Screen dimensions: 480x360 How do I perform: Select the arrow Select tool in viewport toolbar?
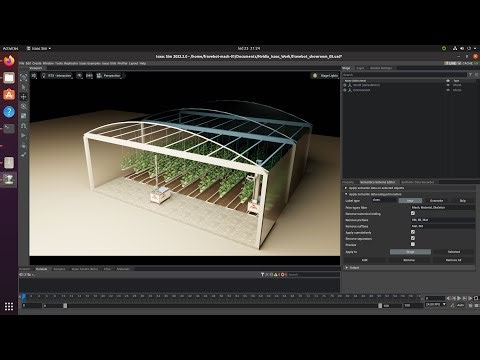point(24,87)
